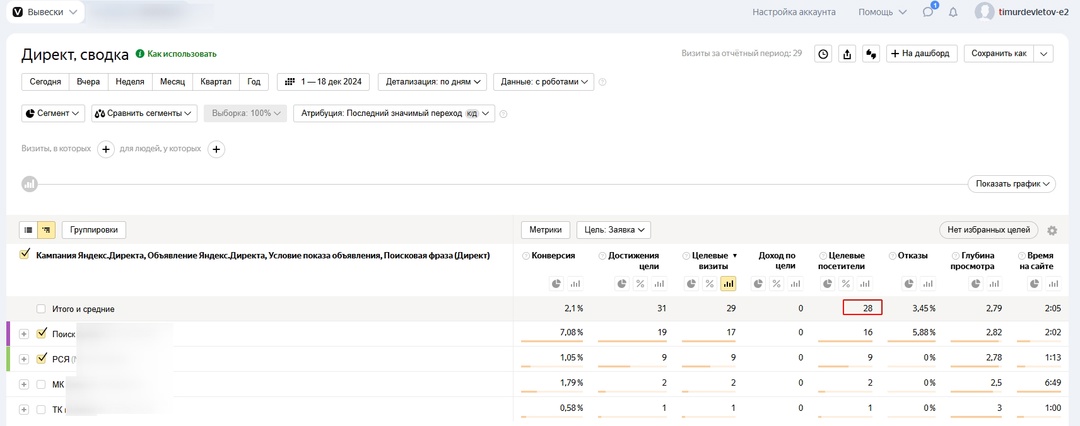This screenshot has width=1080, height=426.
Task: Expand the ТК campaign row
Action: click(x=24, y=409)
